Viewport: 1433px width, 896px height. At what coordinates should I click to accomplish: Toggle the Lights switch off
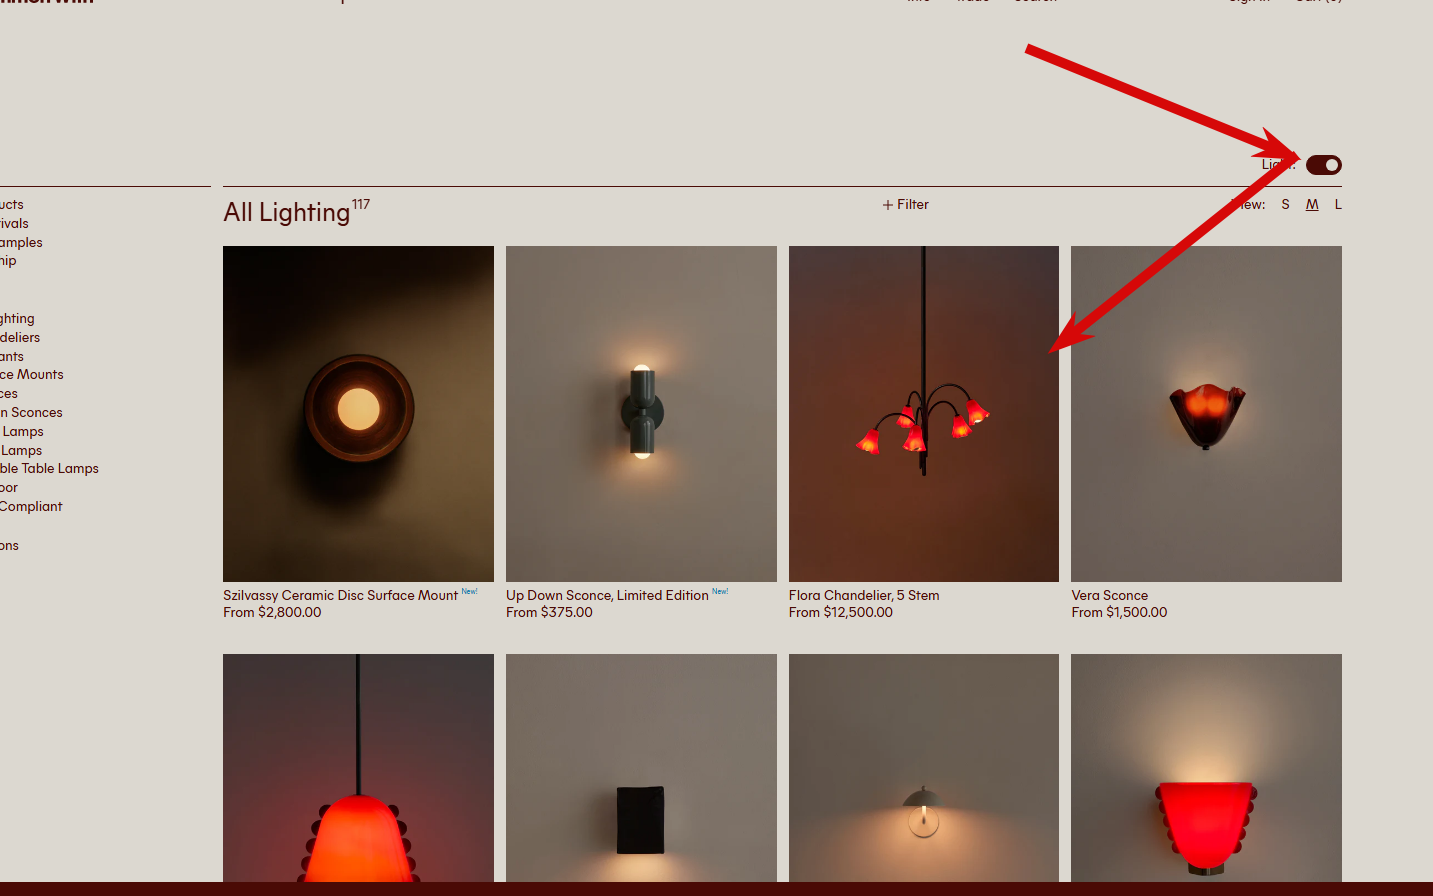(1323, 165)
